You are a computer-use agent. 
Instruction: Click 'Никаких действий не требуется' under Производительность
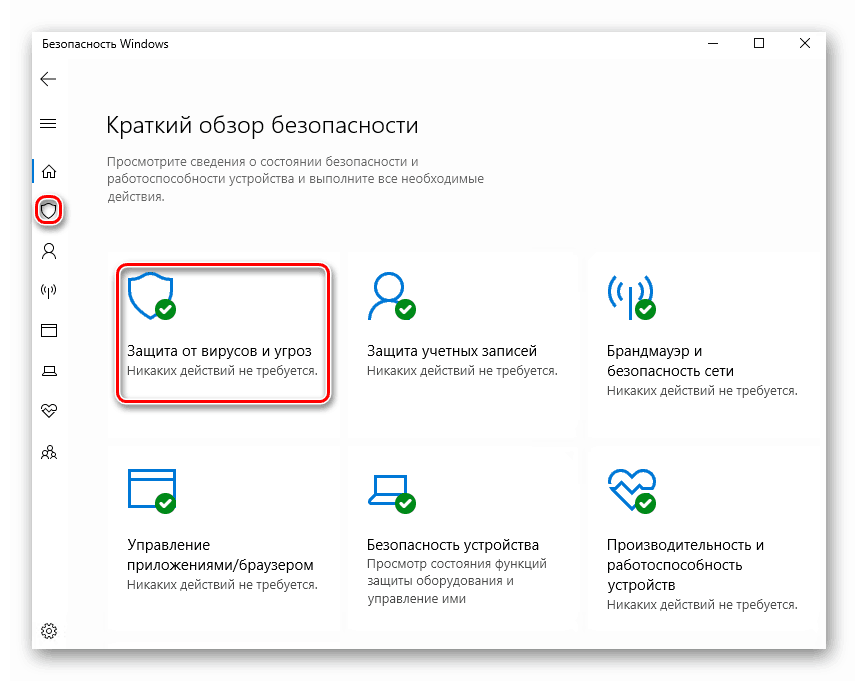coord(702,605)
